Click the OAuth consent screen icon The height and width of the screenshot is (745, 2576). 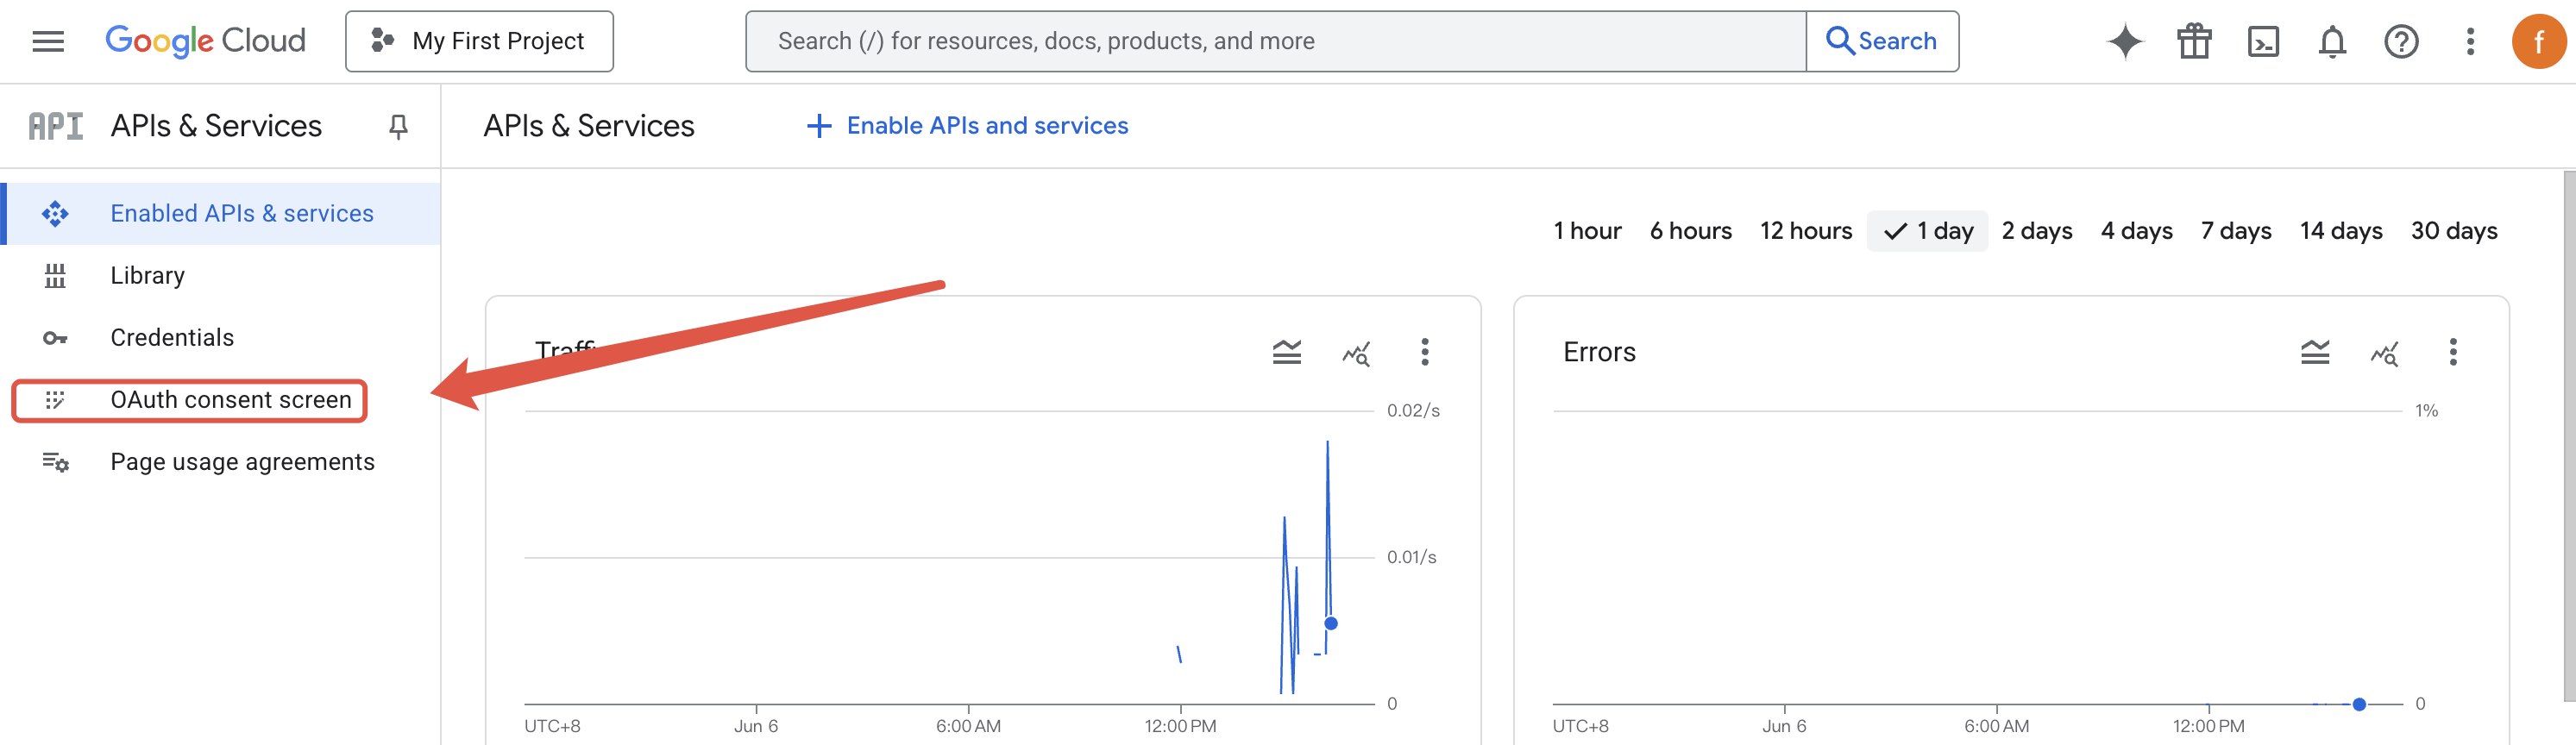coord(55,400)
